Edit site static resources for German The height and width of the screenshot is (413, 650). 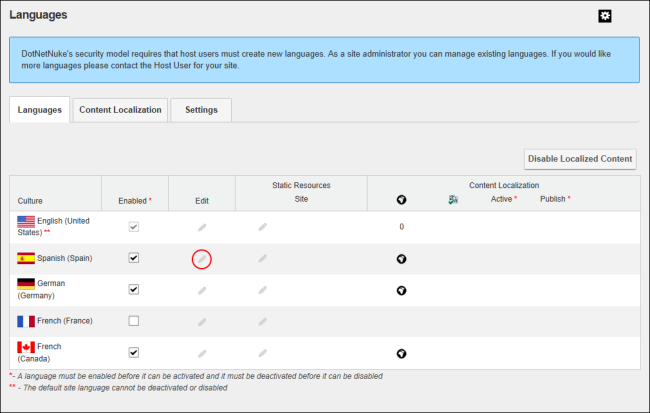point(262,290)
